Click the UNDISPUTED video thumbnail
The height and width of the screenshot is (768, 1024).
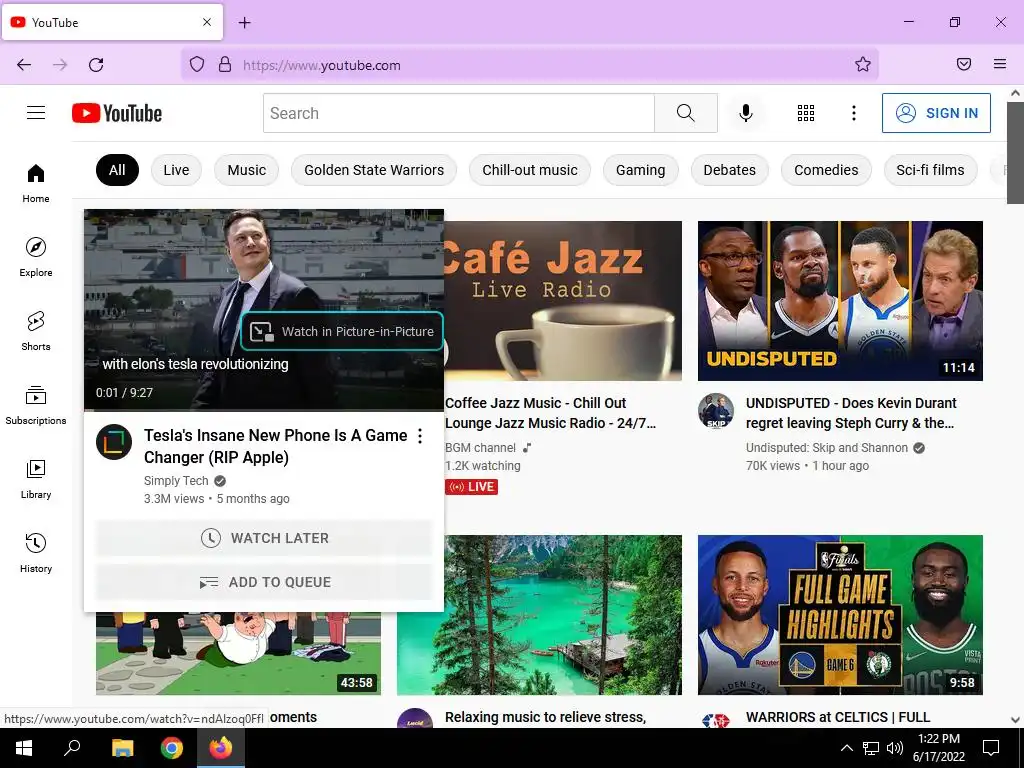[840, 300]
